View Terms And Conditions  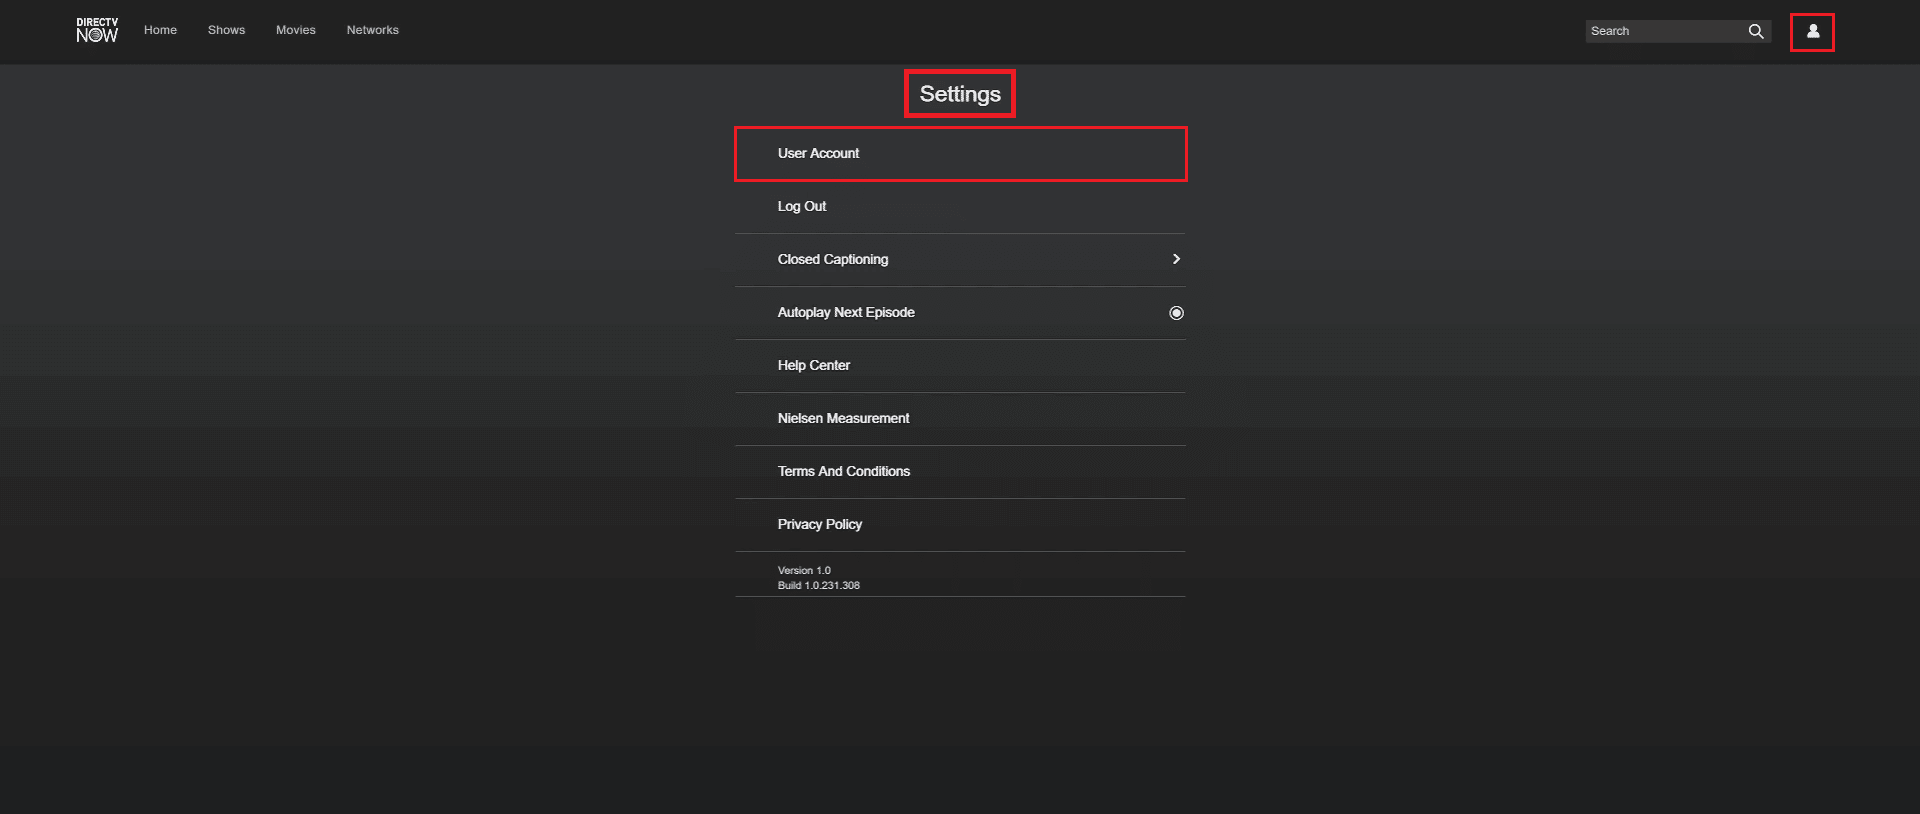click(x=960, y=472)
